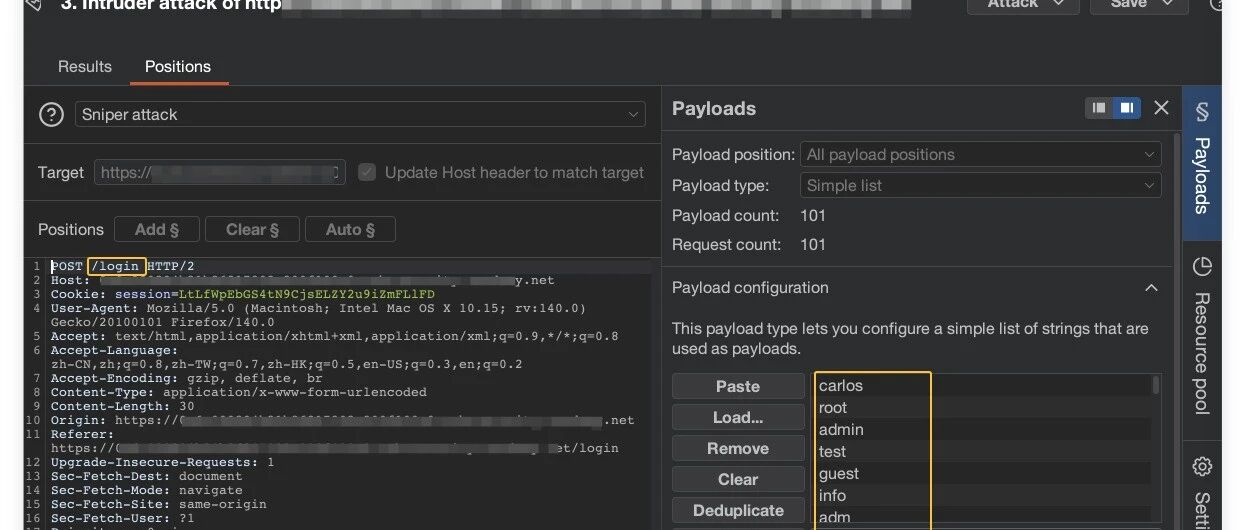Open the Results tab
This screenshot has height=530, width=1245.
pyautogui.click(x=85, y=66)
